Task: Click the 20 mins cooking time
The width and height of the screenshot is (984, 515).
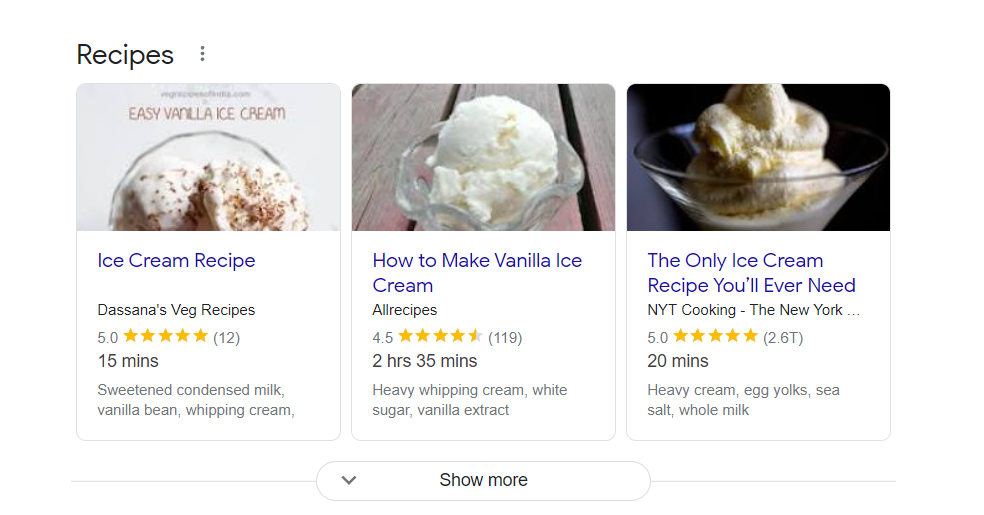Action: 678,361
